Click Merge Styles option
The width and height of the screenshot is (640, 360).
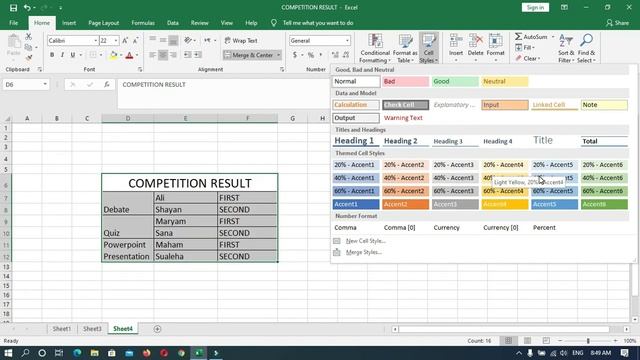(x=358, y=252)
